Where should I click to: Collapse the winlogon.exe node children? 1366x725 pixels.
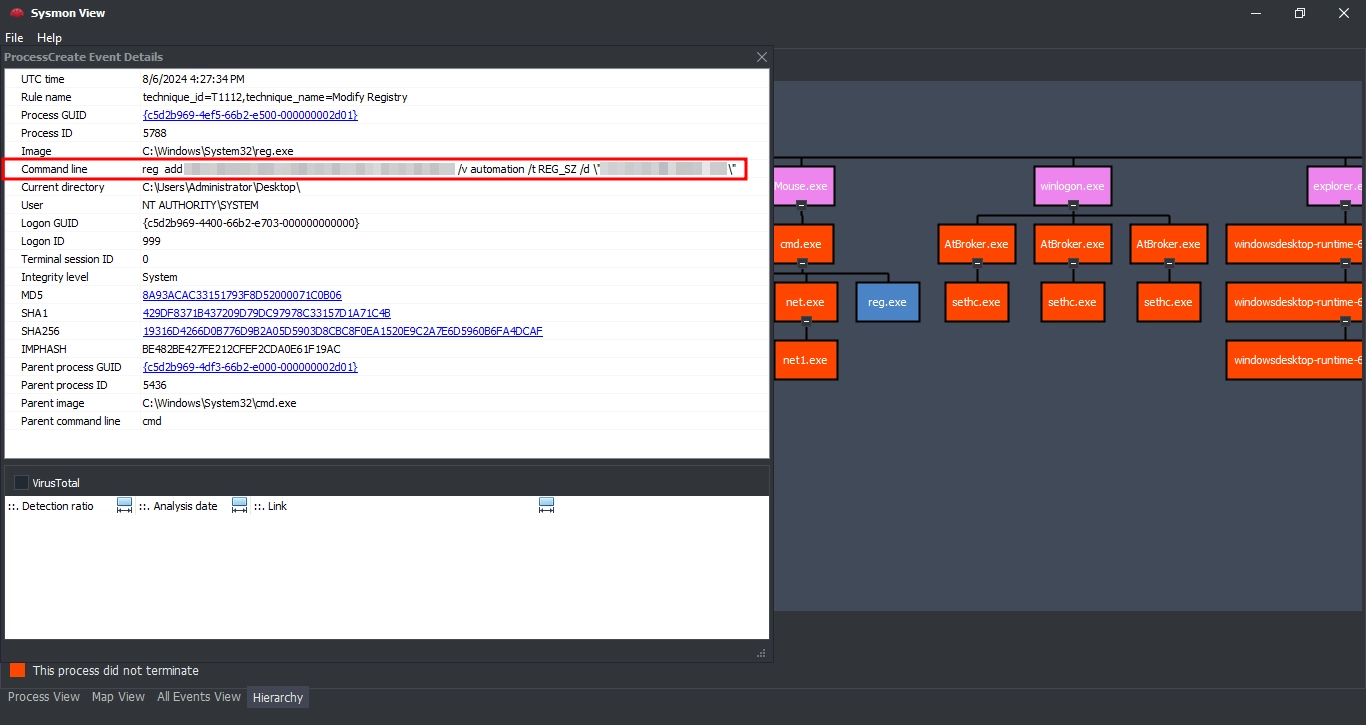click(1073, 205)
